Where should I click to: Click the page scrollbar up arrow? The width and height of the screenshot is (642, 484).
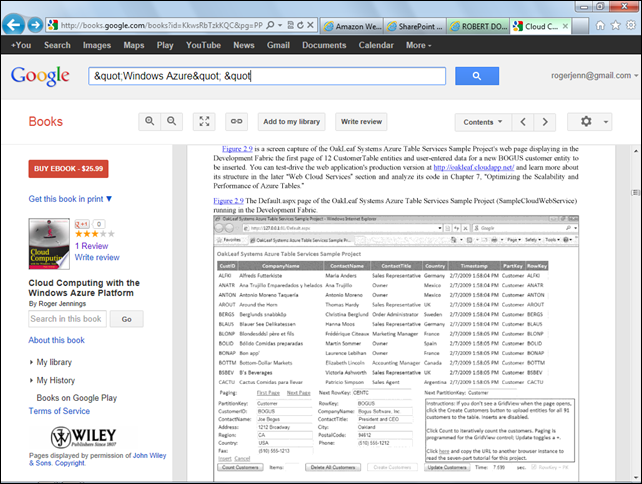(635, 150)
